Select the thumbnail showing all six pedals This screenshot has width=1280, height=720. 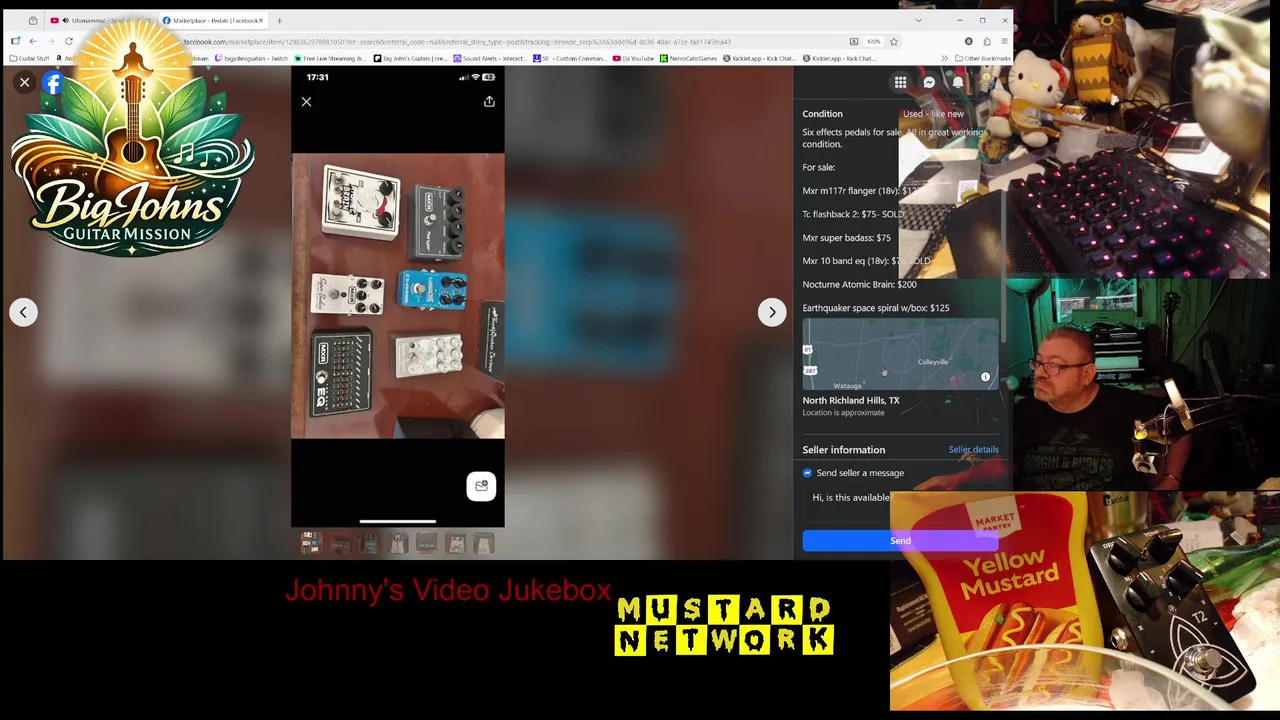point(311,543)
